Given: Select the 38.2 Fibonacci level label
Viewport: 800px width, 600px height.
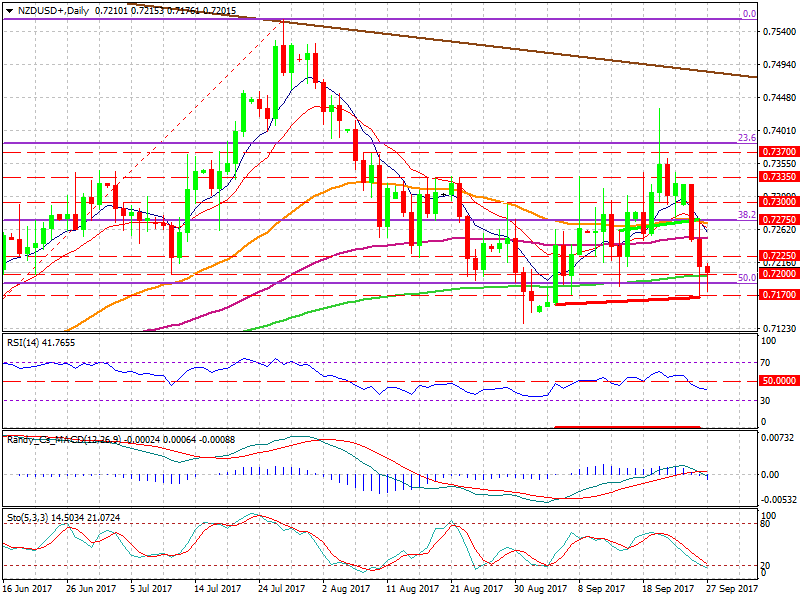Looking at the screenshot, I should coord(745,215).
